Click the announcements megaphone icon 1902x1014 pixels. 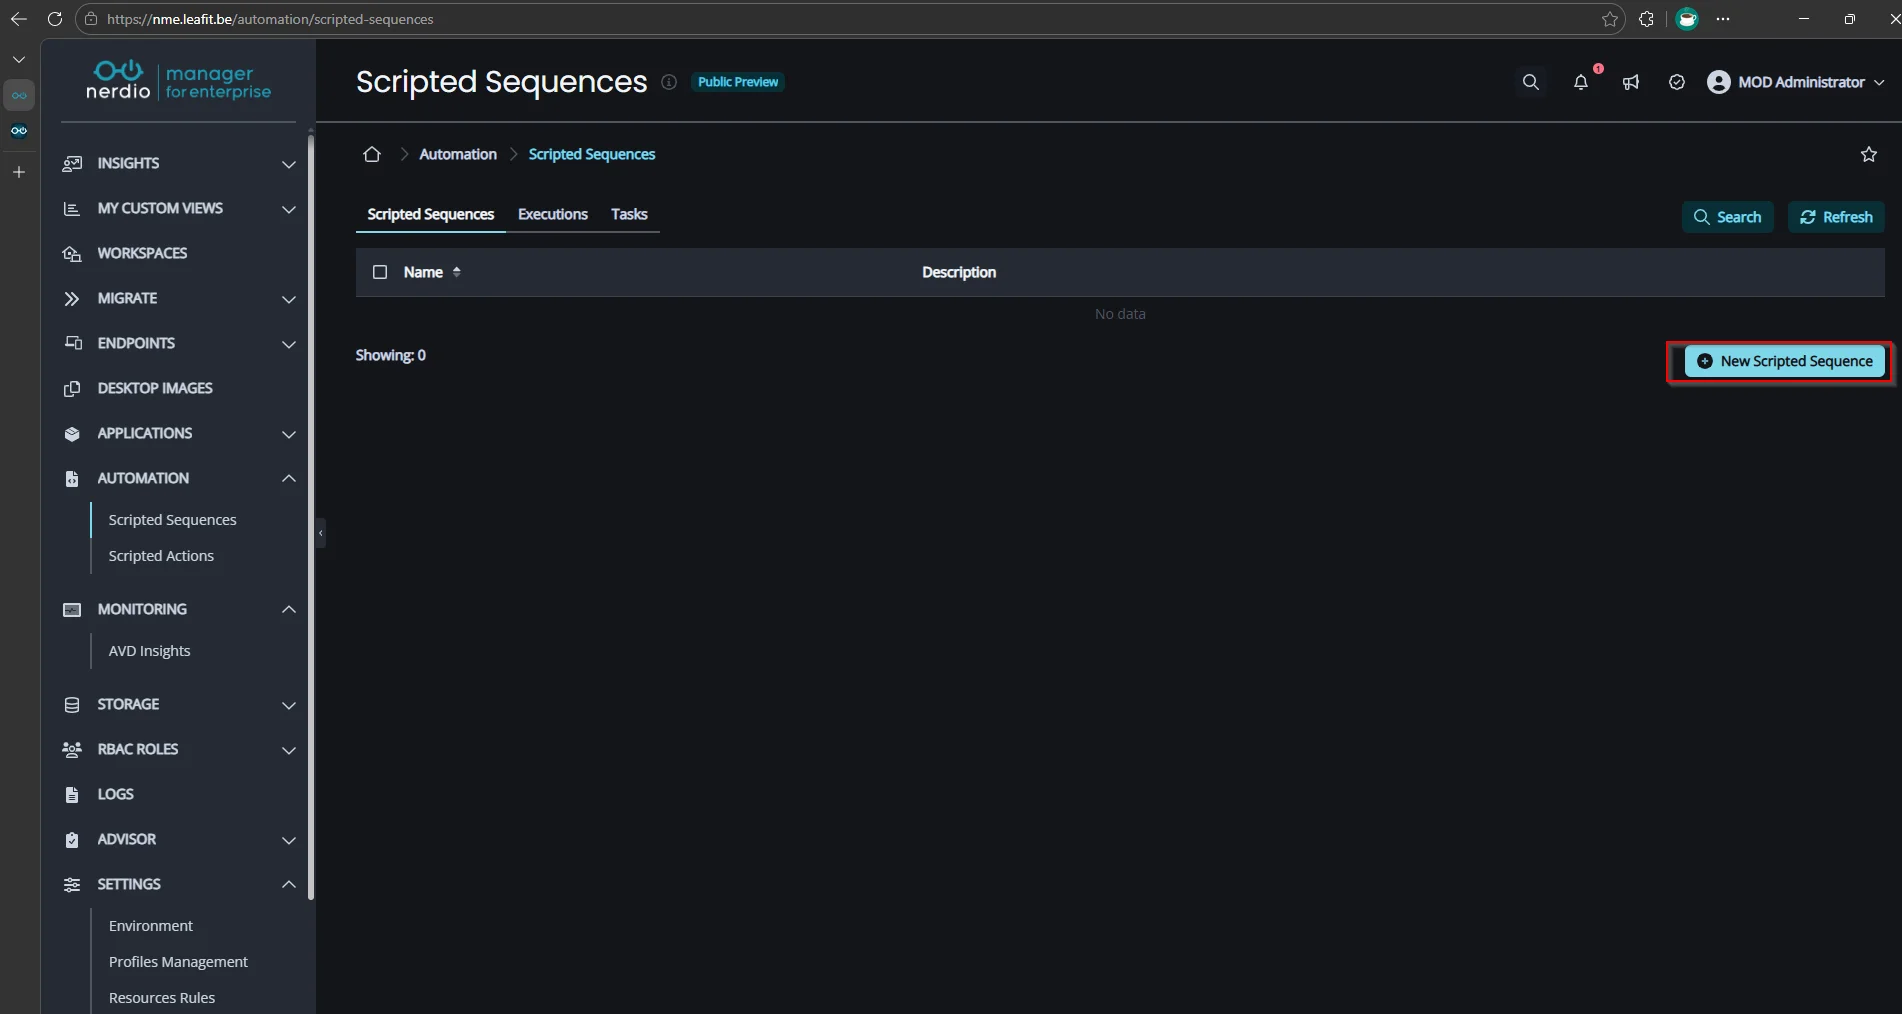pyautogui.click(x=1631, y=83)
